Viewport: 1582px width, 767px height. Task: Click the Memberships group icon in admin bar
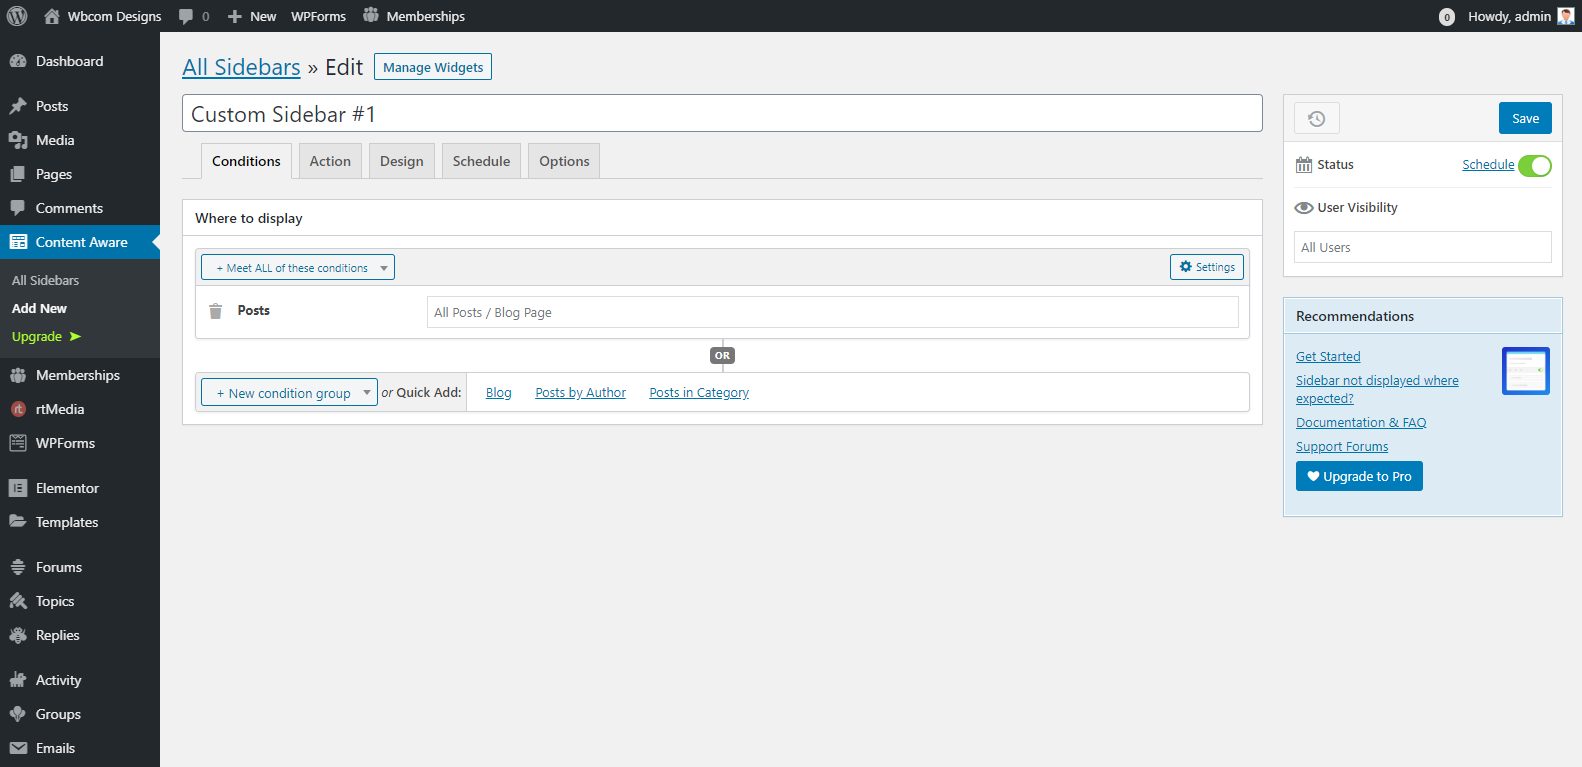[371, 15]
